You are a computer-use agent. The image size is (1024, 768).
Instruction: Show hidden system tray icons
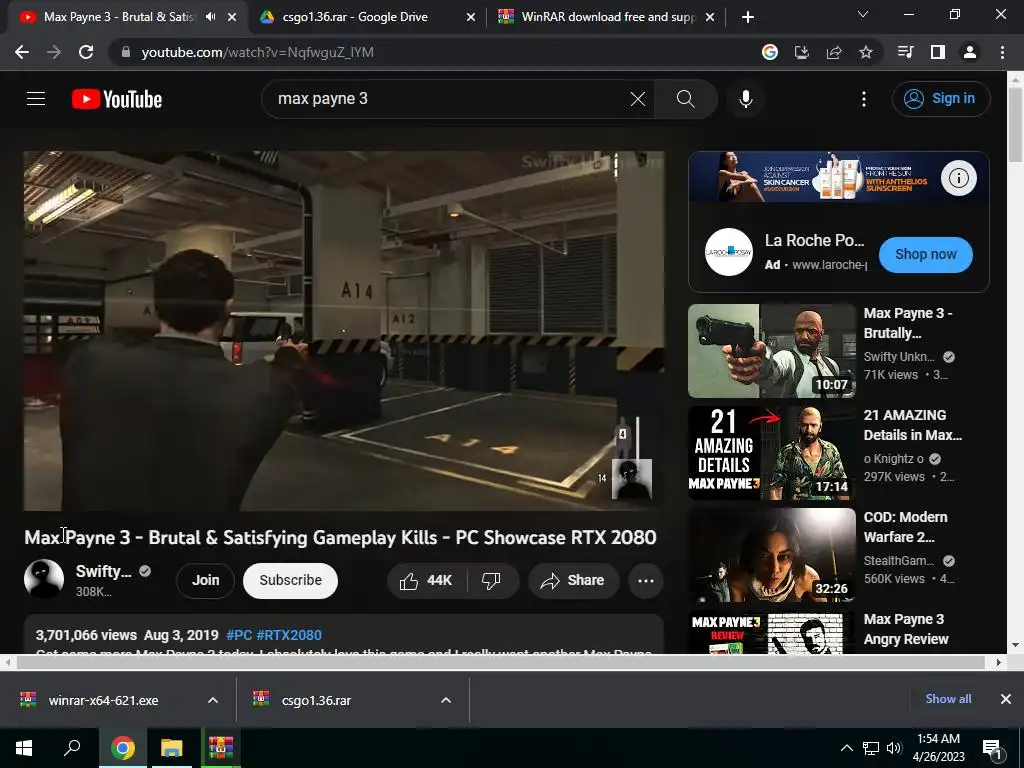point(846,748)
